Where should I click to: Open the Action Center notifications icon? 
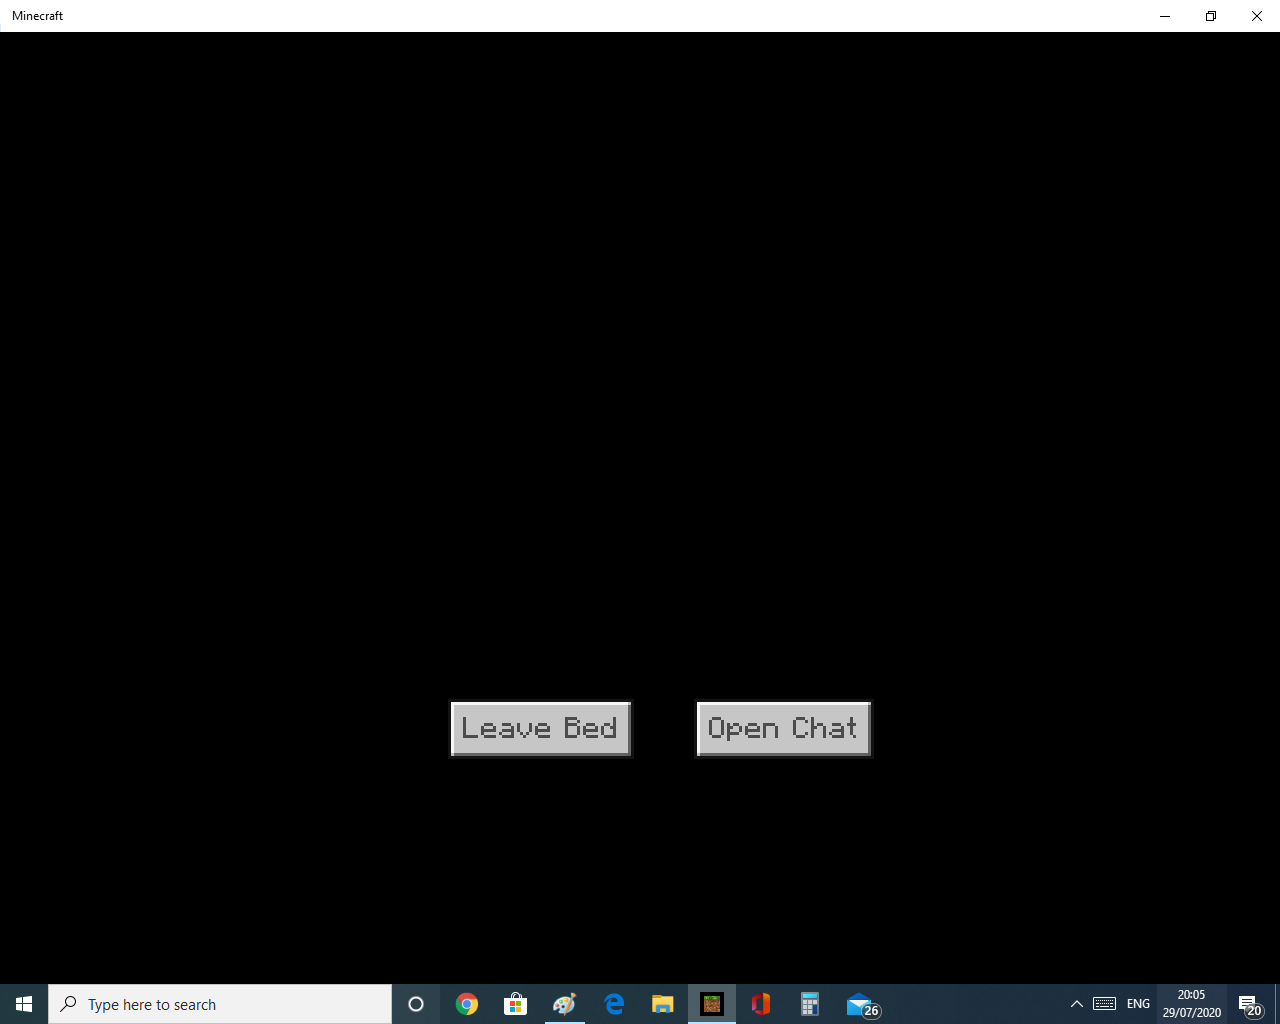pos(1250,1004)
